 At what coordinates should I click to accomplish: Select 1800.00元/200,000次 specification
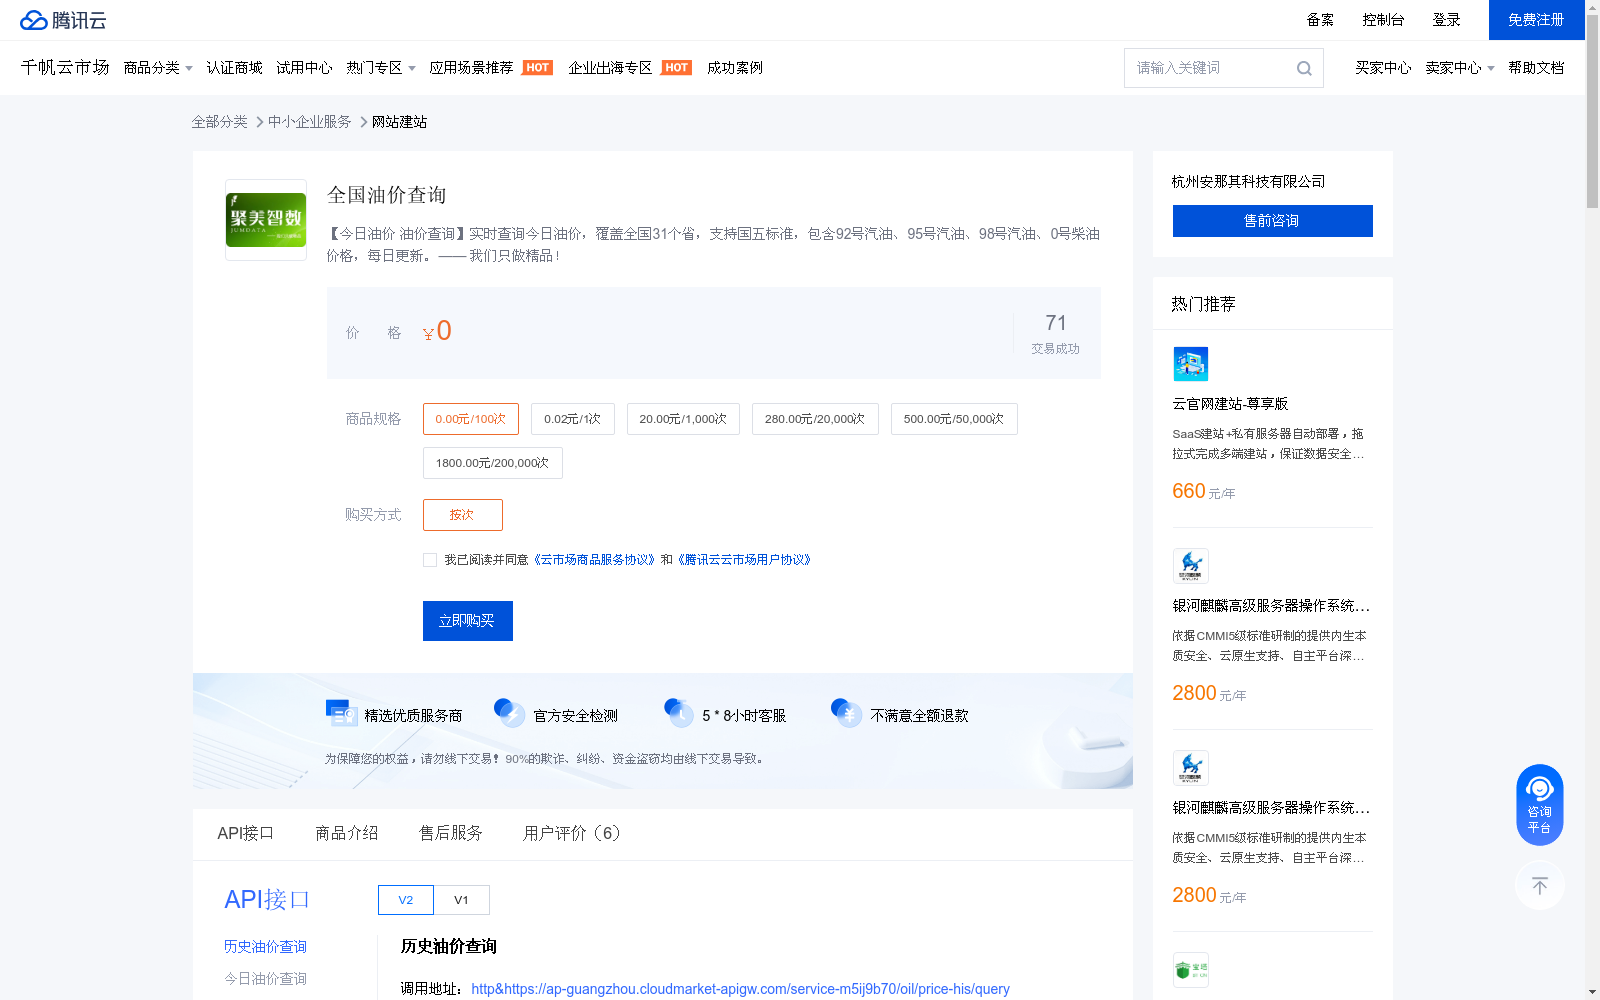pos(493,463)
